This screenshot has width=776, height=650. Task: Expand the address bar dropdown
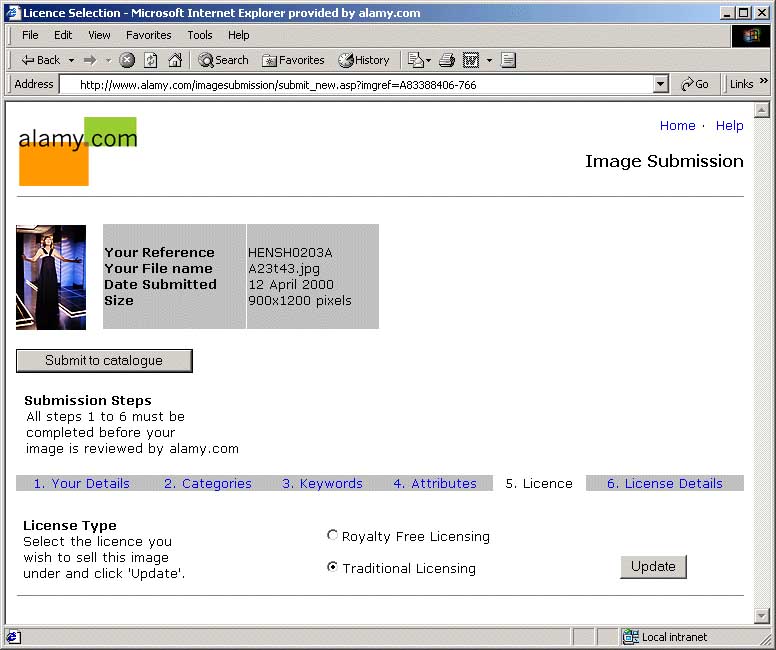click(x=660, y=85)
